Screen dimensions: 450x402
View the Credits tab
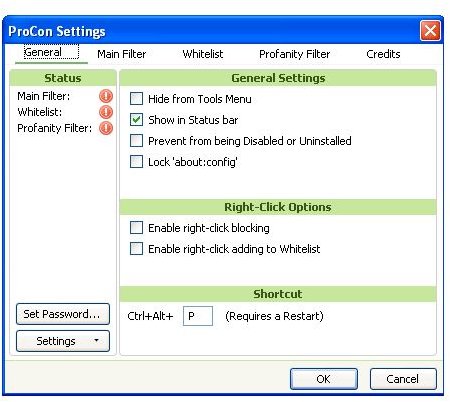[x=383, y=54]
